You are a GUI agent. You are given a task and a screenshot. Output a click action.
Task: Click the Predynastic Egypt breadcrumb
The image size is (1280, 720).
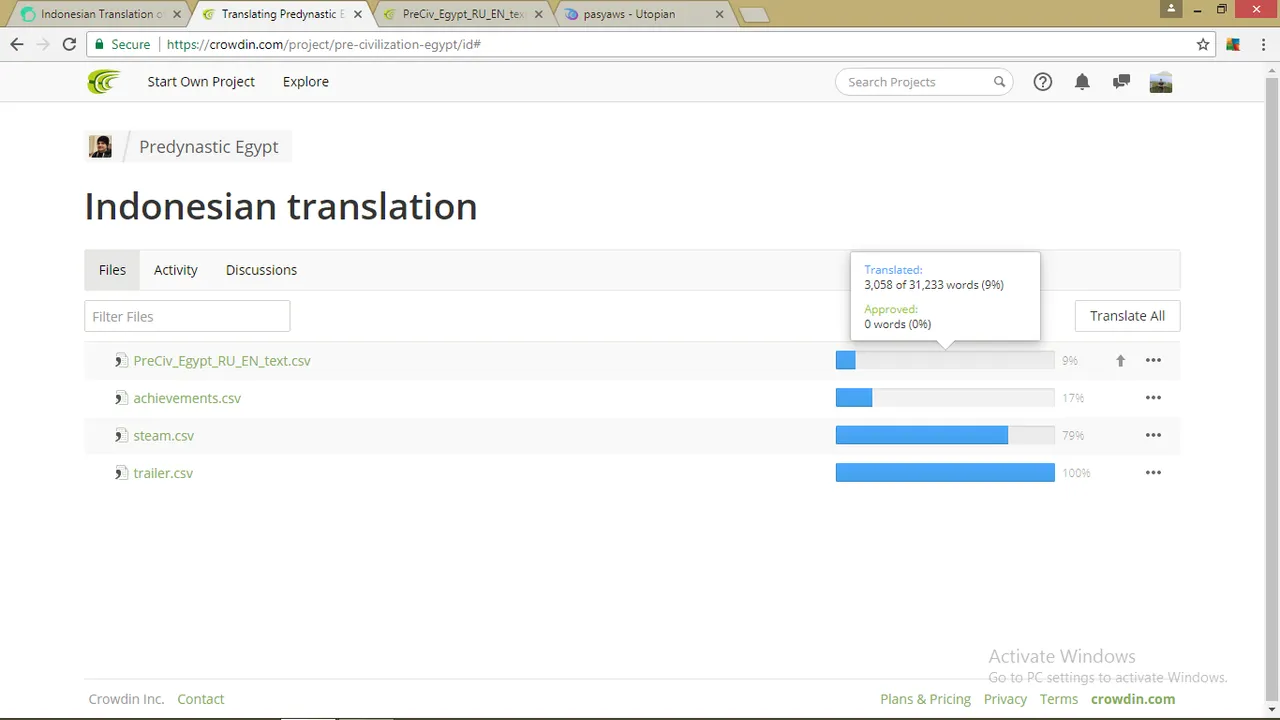pos(209,146)
